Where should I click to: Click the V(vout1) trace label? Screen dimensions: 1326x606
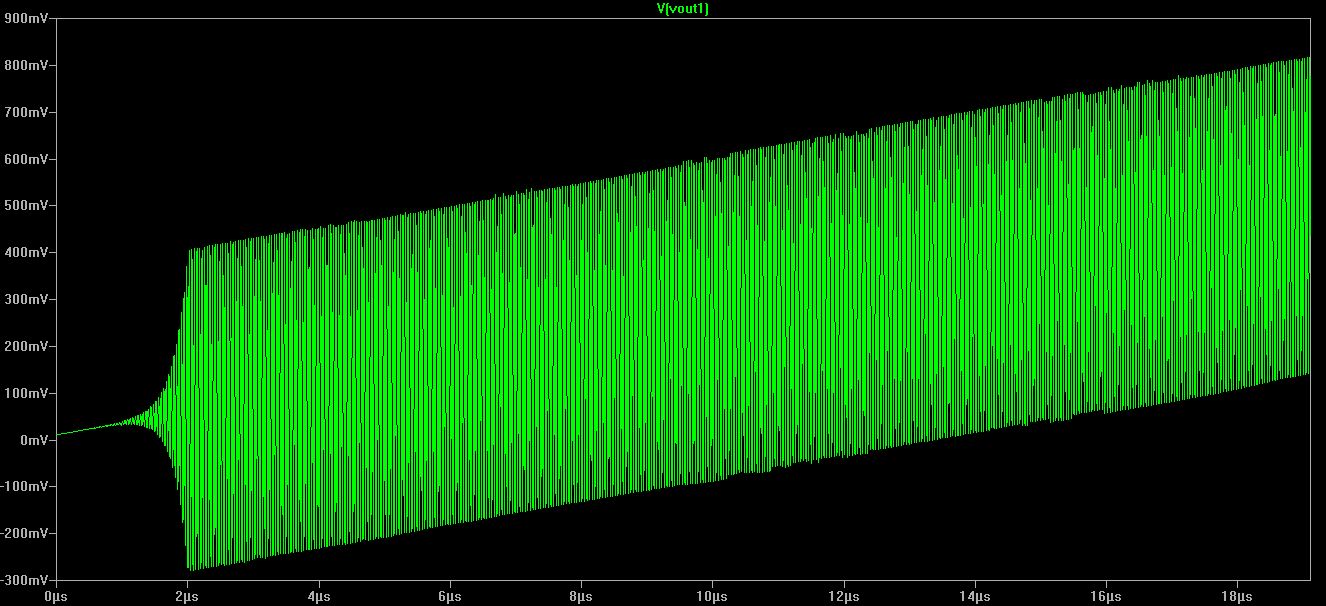click(x=685, y=8)
